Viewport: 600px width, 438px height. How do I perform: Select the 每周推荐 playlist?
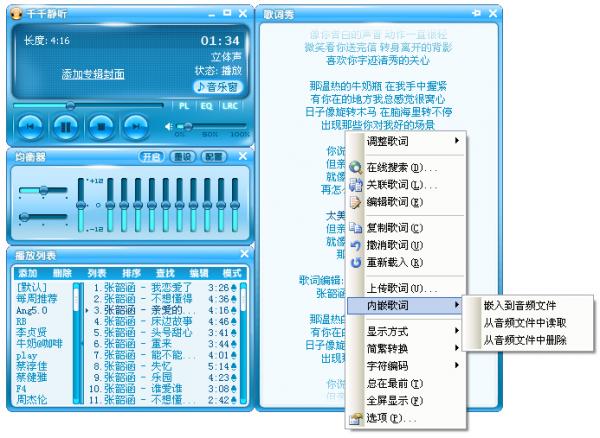(37, 298)
